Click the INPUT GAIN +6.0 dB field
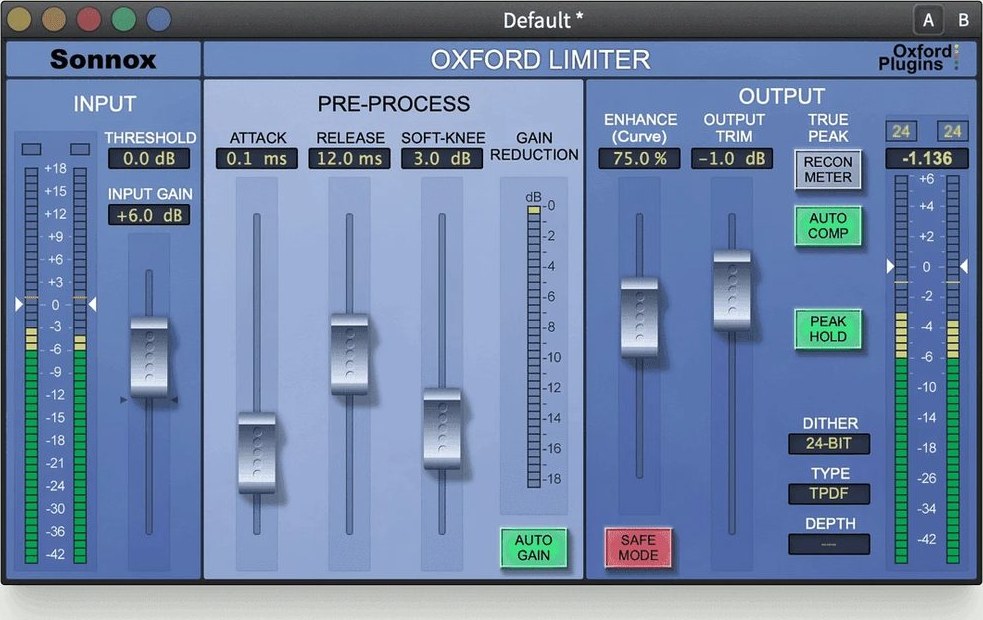Viewport: 983px width, 620px height. (149, 215)
